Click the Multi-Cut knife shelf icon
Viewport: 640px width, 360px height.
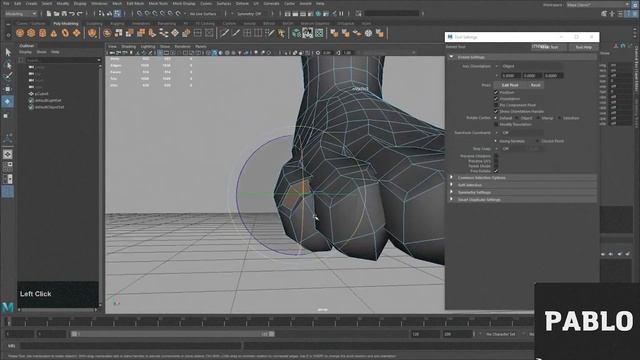pyautogui.click(x=224, y=33)
